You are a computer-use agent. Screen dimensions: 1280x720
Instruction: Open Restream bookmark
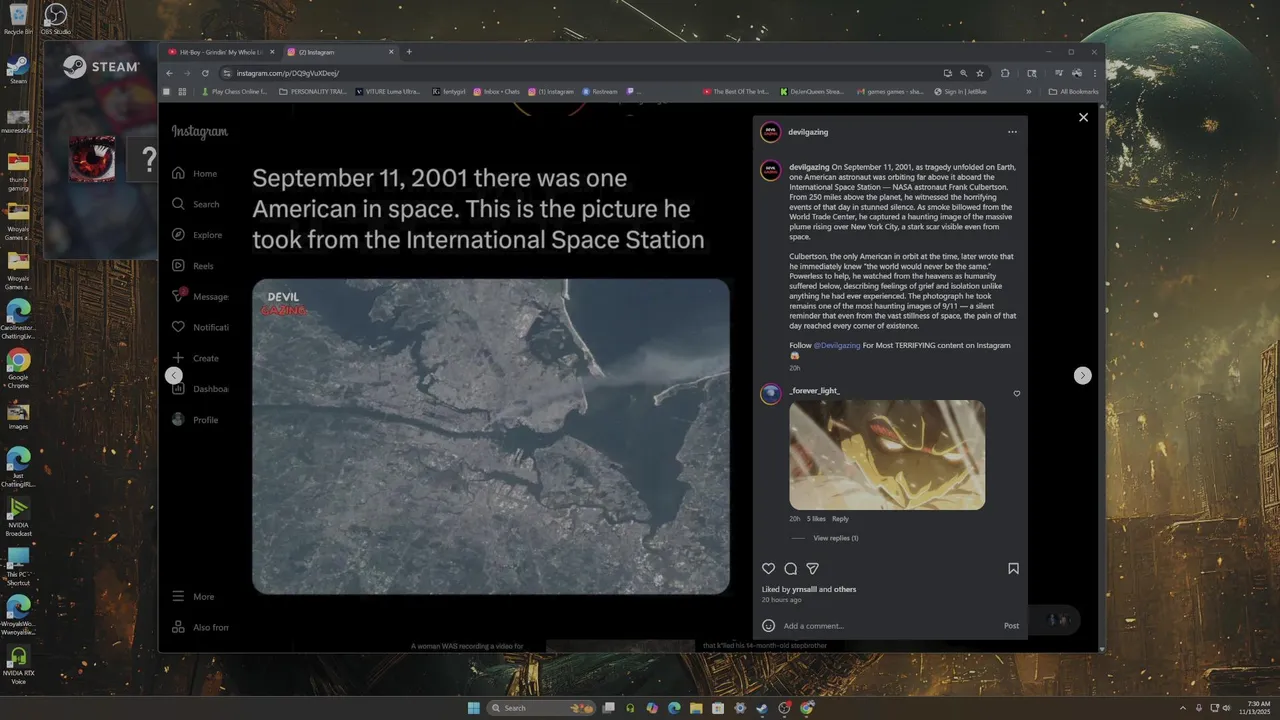click(x=599, y=91)
